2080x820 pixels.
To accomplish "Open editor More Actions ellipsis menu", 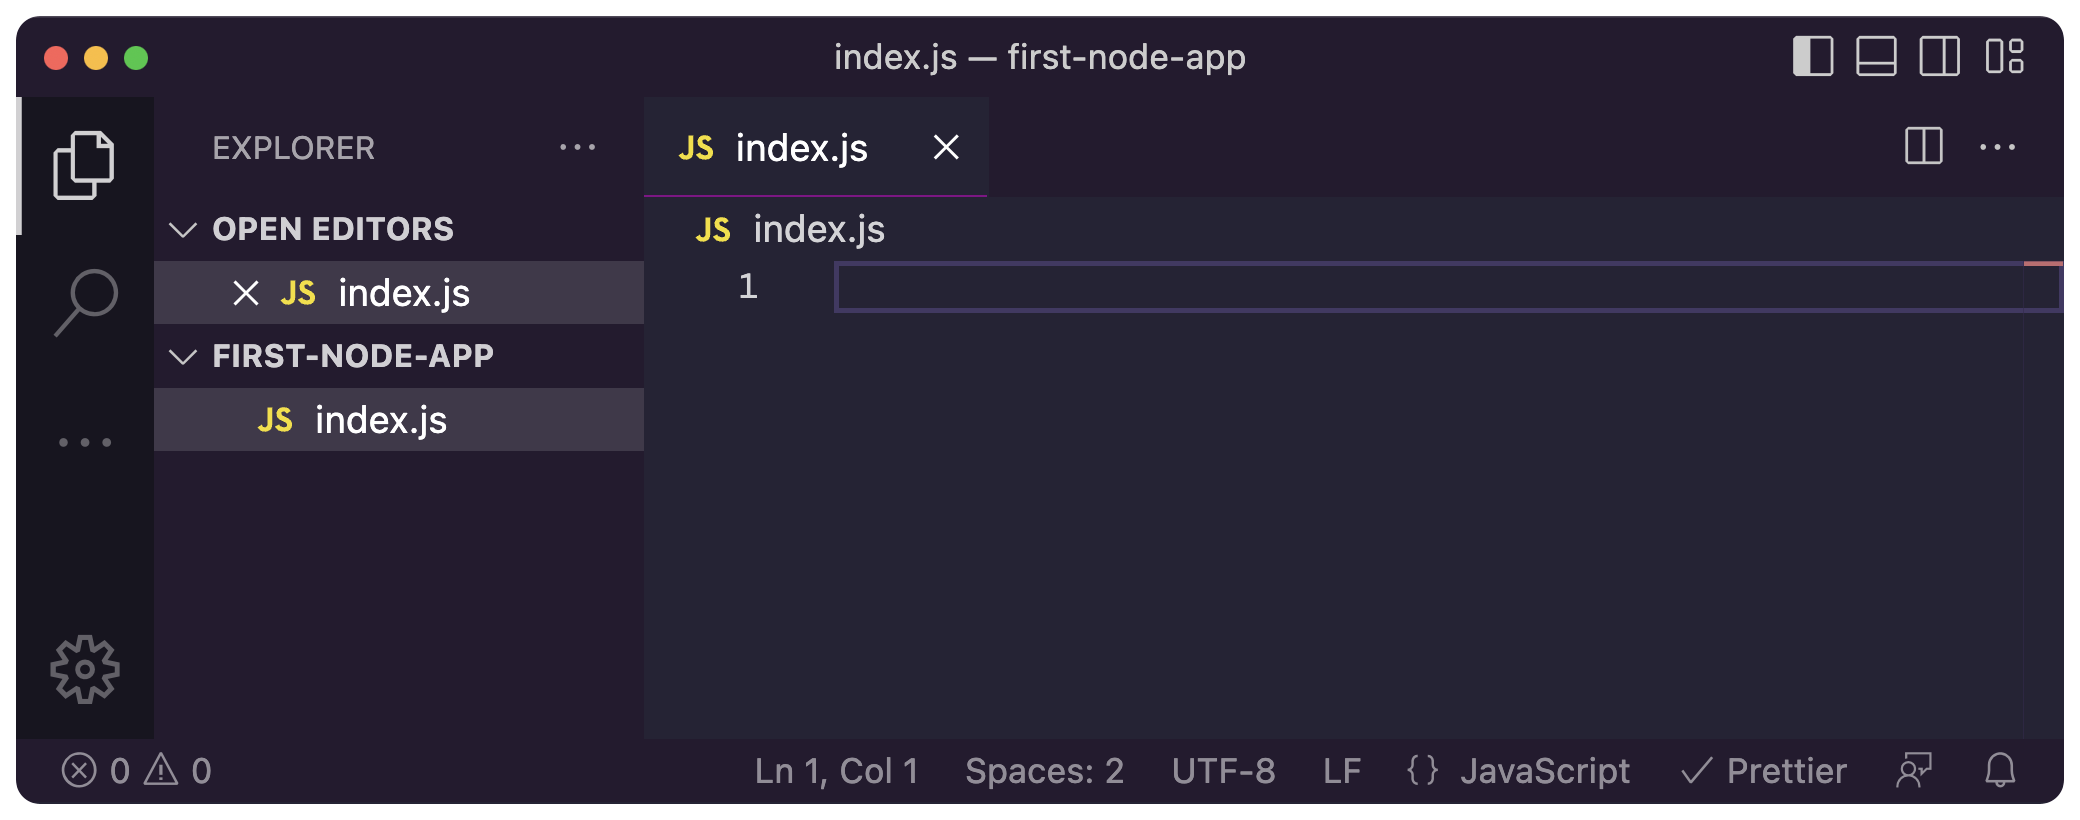I will 1997,147.
